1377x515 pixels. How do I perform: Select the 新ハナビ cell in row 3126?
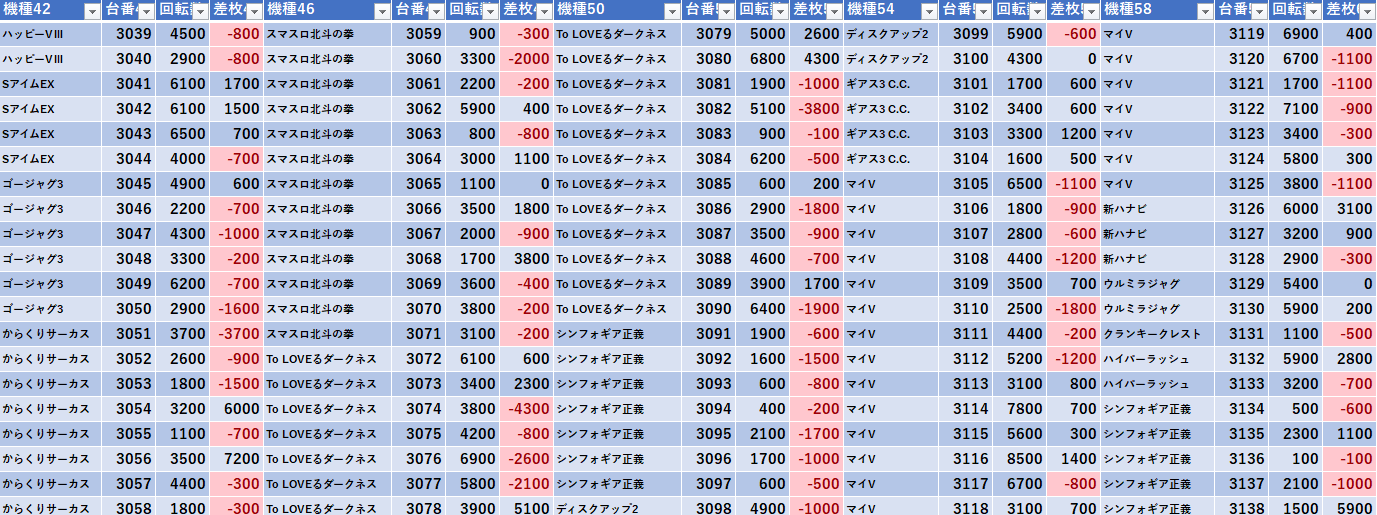pyautogui.click(x=1159, y=209)
